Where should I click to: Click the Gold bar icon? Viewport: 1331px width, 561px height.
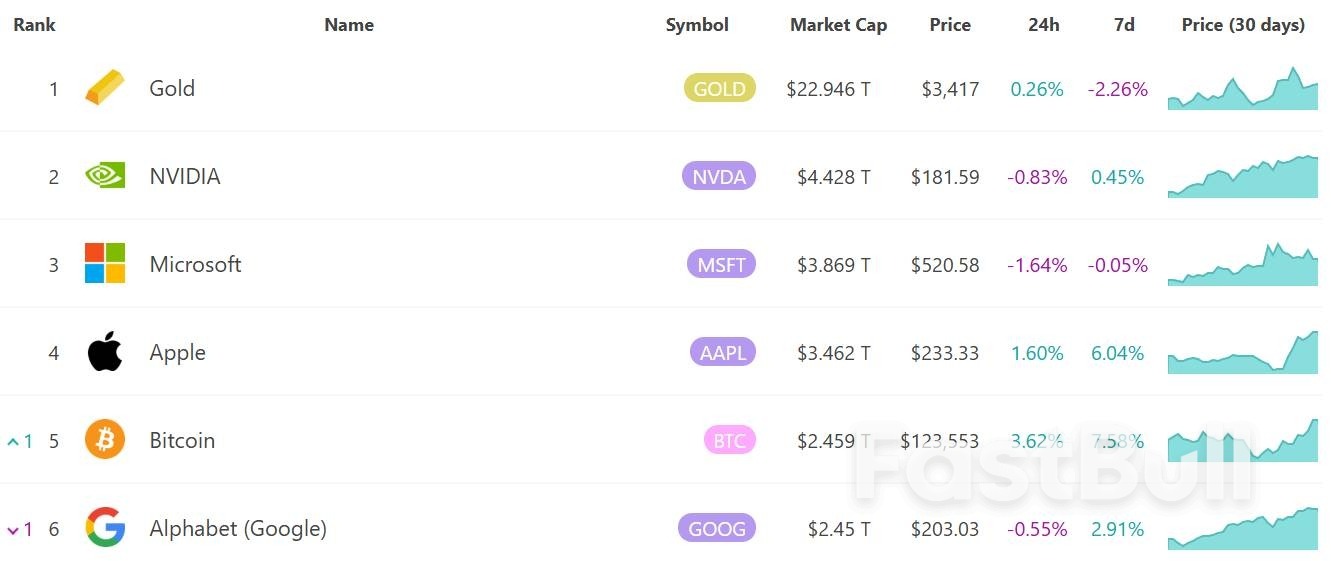105,88
